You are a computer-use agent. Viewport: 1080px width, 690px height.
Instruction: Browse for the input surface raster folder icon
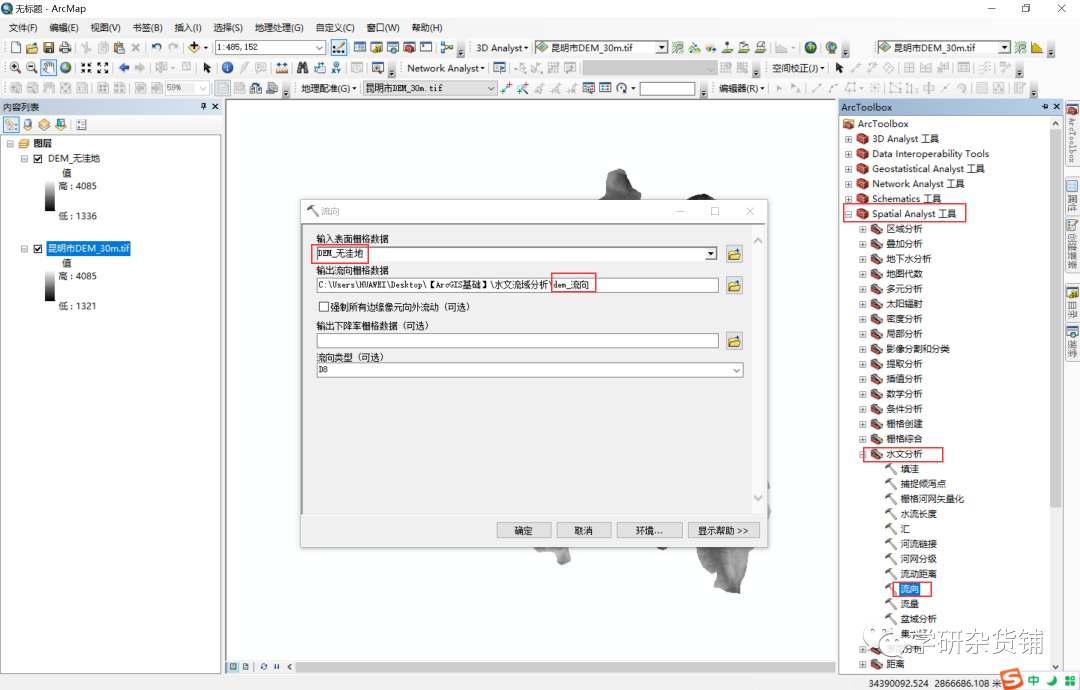(734, 254)
